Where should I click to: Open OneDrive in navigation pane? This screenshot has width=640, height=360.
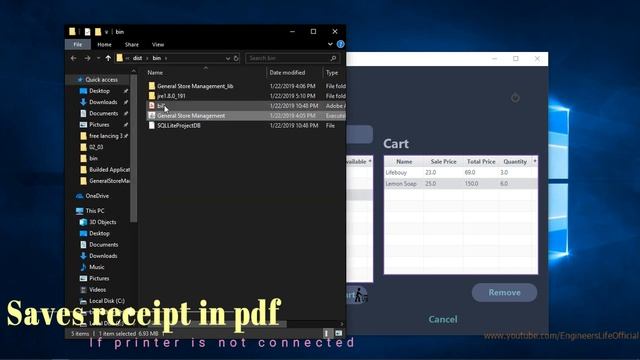(x=97, y=196)
